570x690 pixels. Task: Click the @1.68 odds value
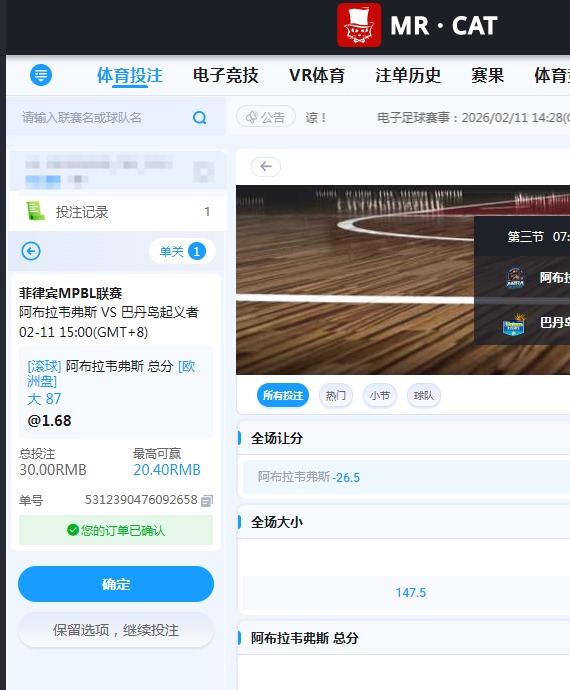pyautogui.click(x=49, y=421)
